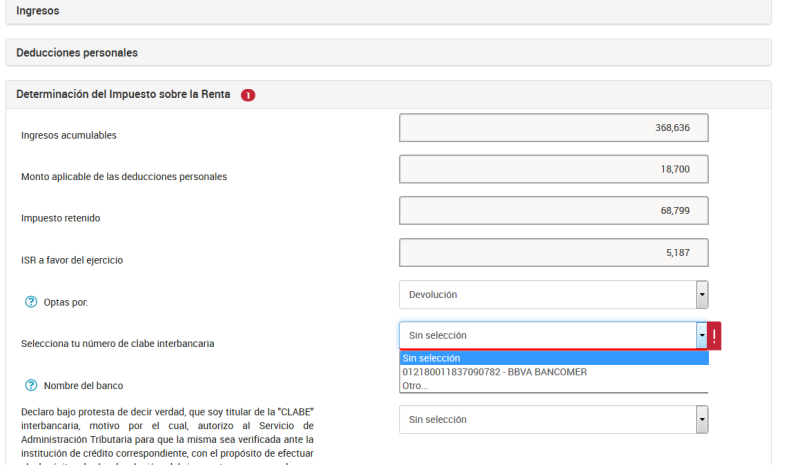This screenshot has height=465, width=800.
Task: Choose 012180011837090782 - BBVA BANCOMER option
Action: [554, 372]
